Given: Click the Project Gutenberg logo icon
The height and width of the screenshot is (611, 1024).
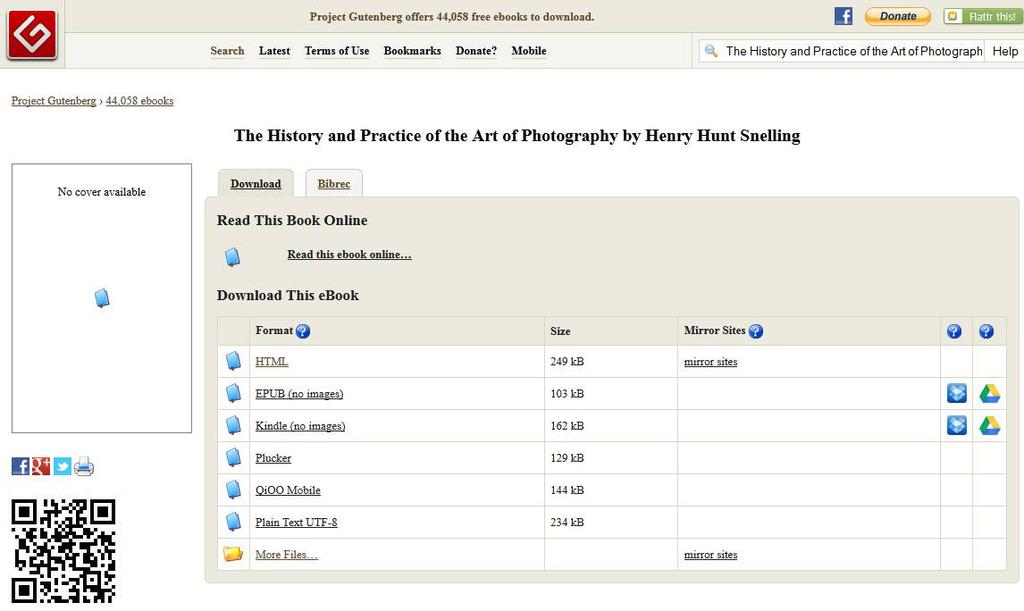Looking at the screenshot, I should tap(32, 33).
